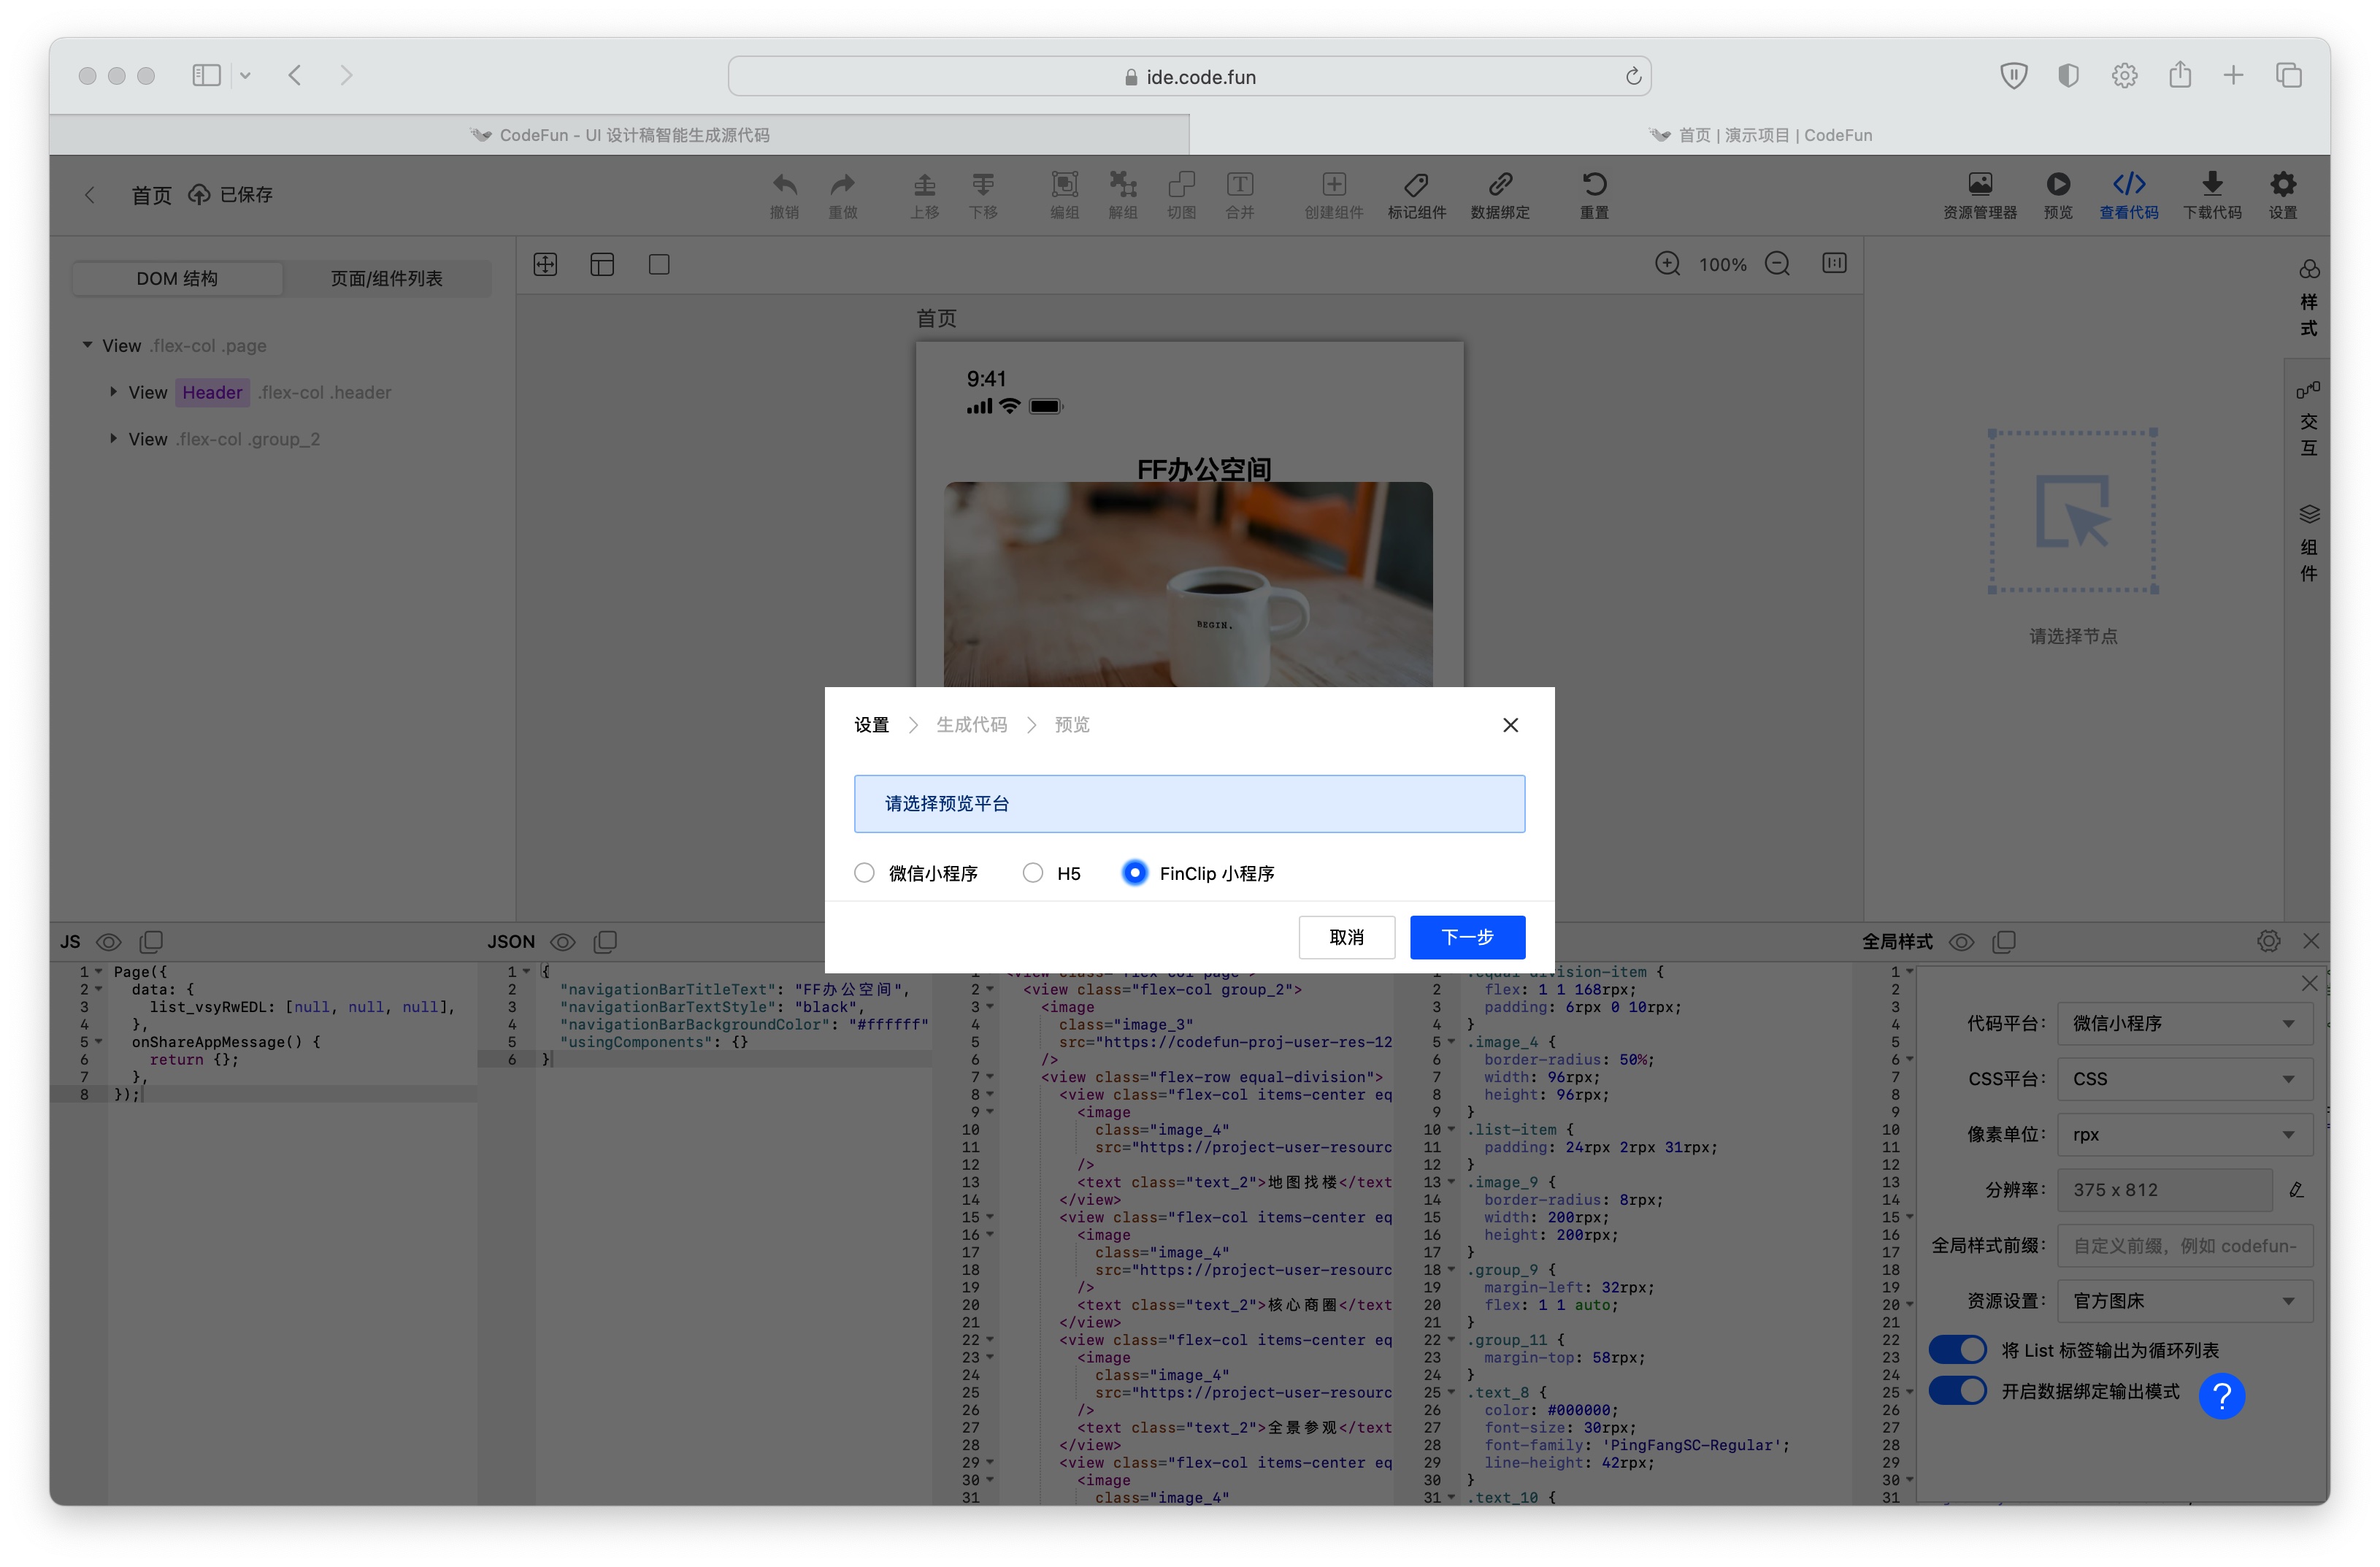Image resolution: width=2380 pixels, height=1567 pixels.
Task: Toggle JS panel visibility eye icon
Action: [x=108, y=942]
